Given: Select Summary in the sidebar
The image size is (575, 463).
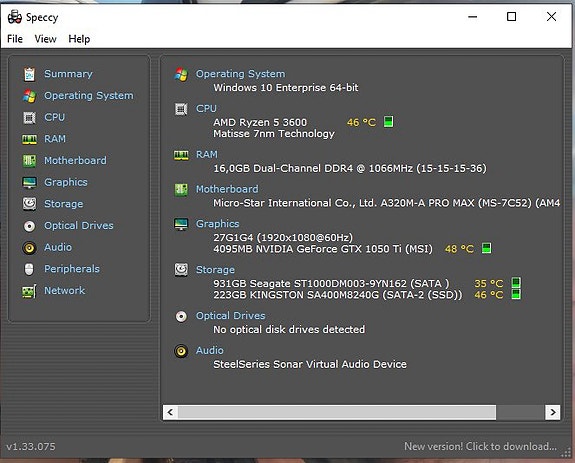Looking at the screenshot, I should (68, 74).
